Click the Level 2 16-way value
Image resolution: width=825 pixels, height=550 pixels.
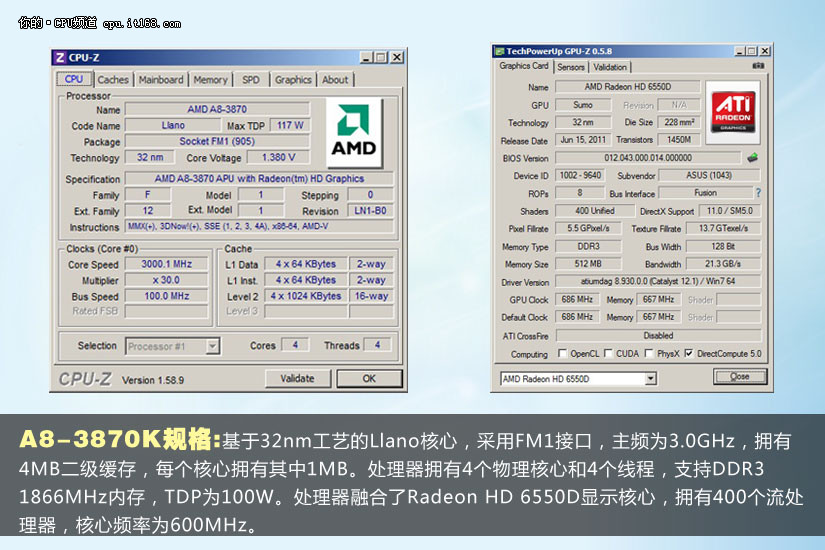(x=371, y=296)
